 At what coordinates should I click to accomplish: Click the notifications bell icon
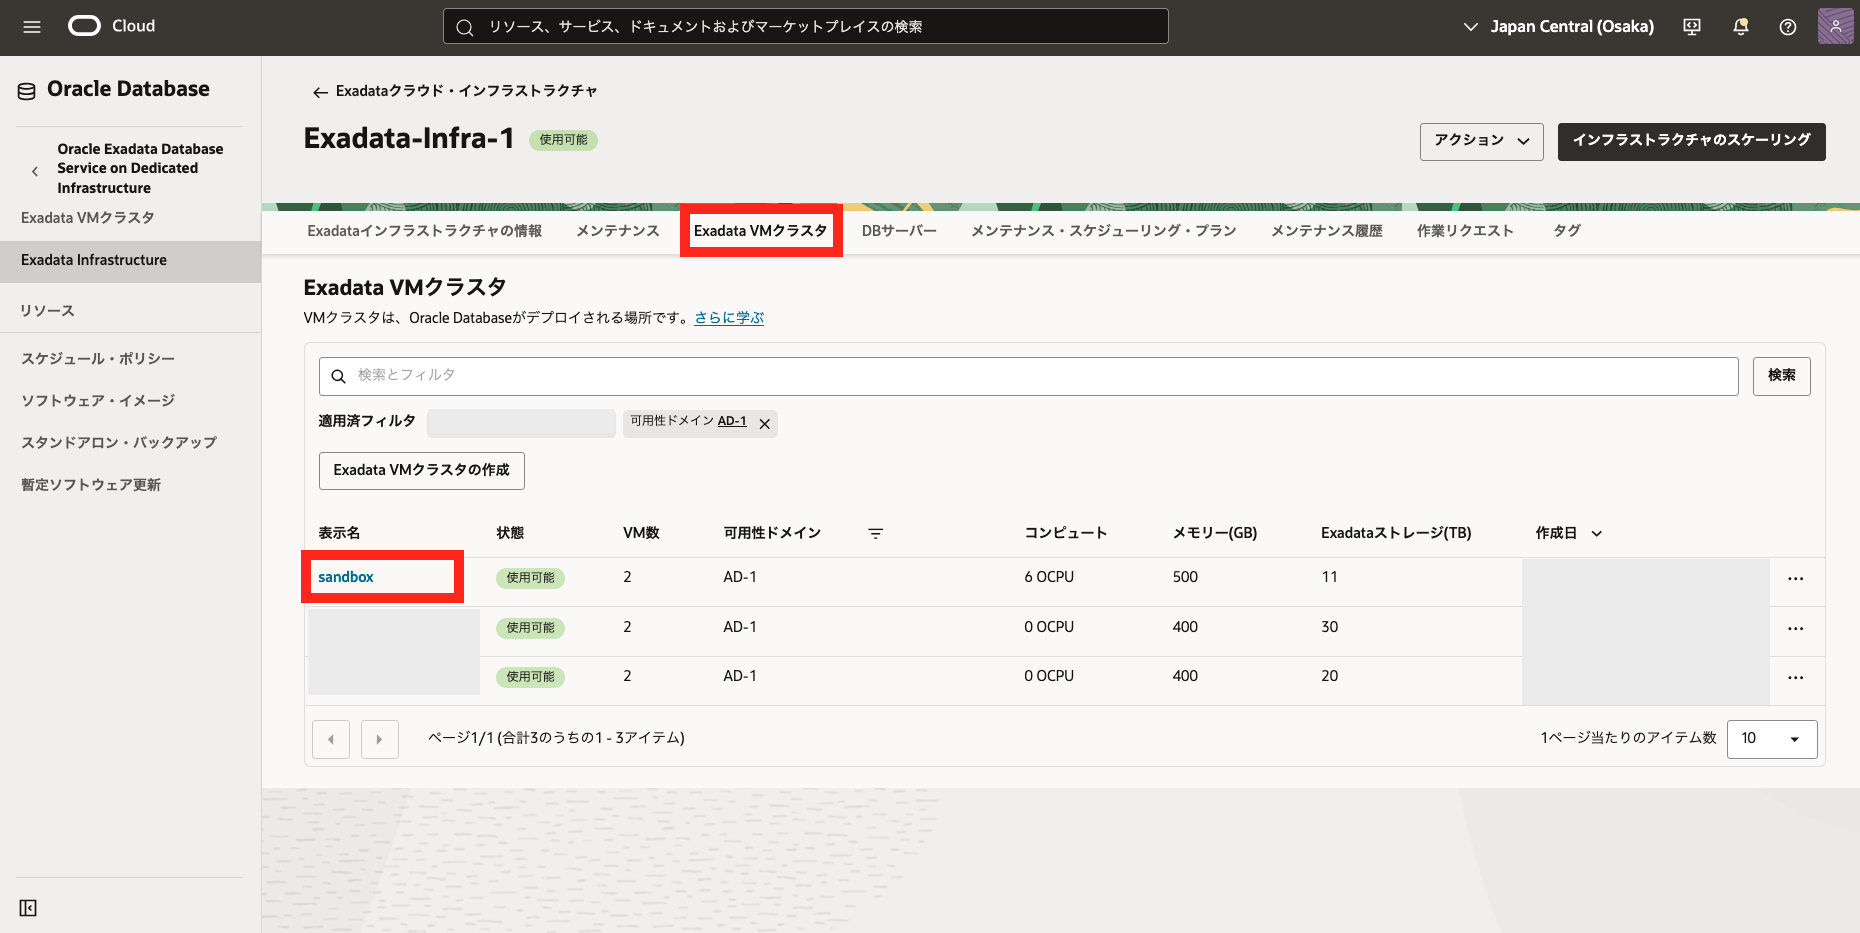1740,27
